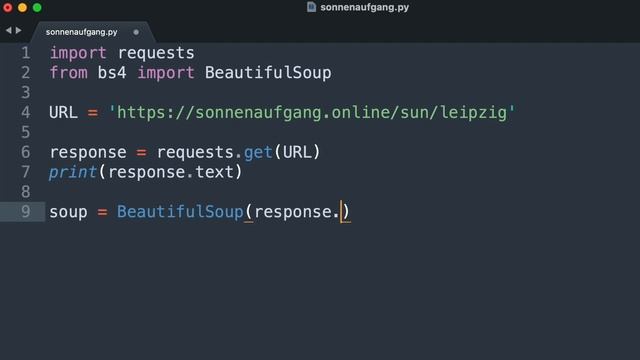The image size is (640, 360).
Task: Click the sonnenaufgang.online URL string
Action: coord(311,113)
